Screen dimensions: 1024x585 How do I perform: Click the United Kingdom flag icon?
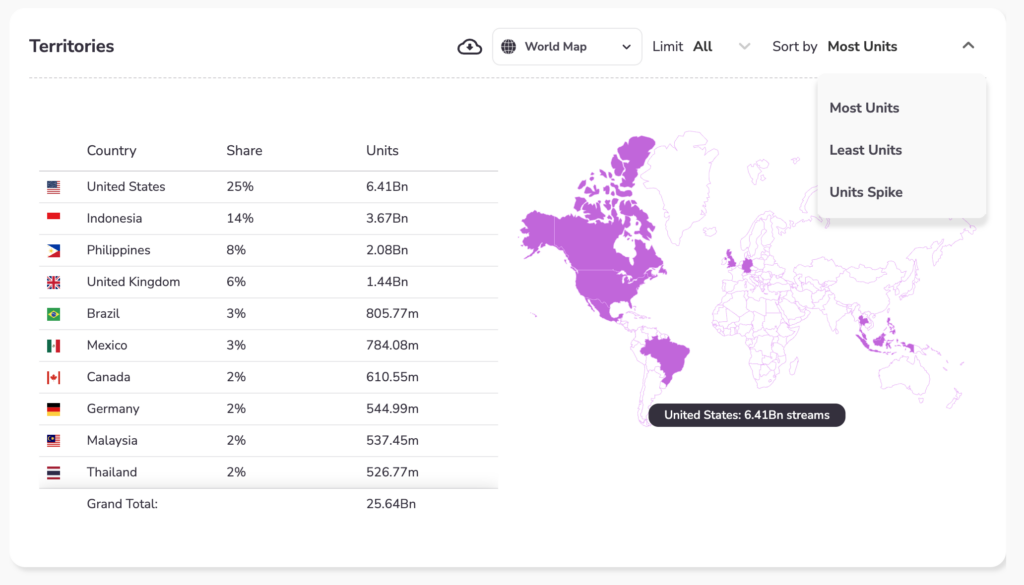click(53, 282)
